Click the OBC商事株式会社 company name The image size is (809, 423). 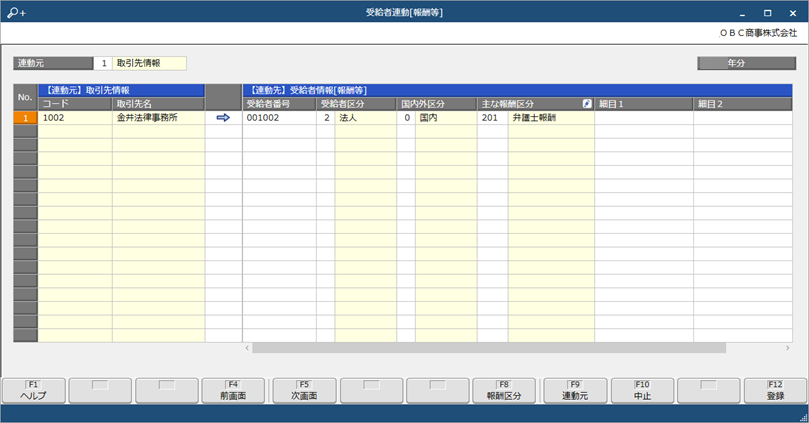click(758, 33)
